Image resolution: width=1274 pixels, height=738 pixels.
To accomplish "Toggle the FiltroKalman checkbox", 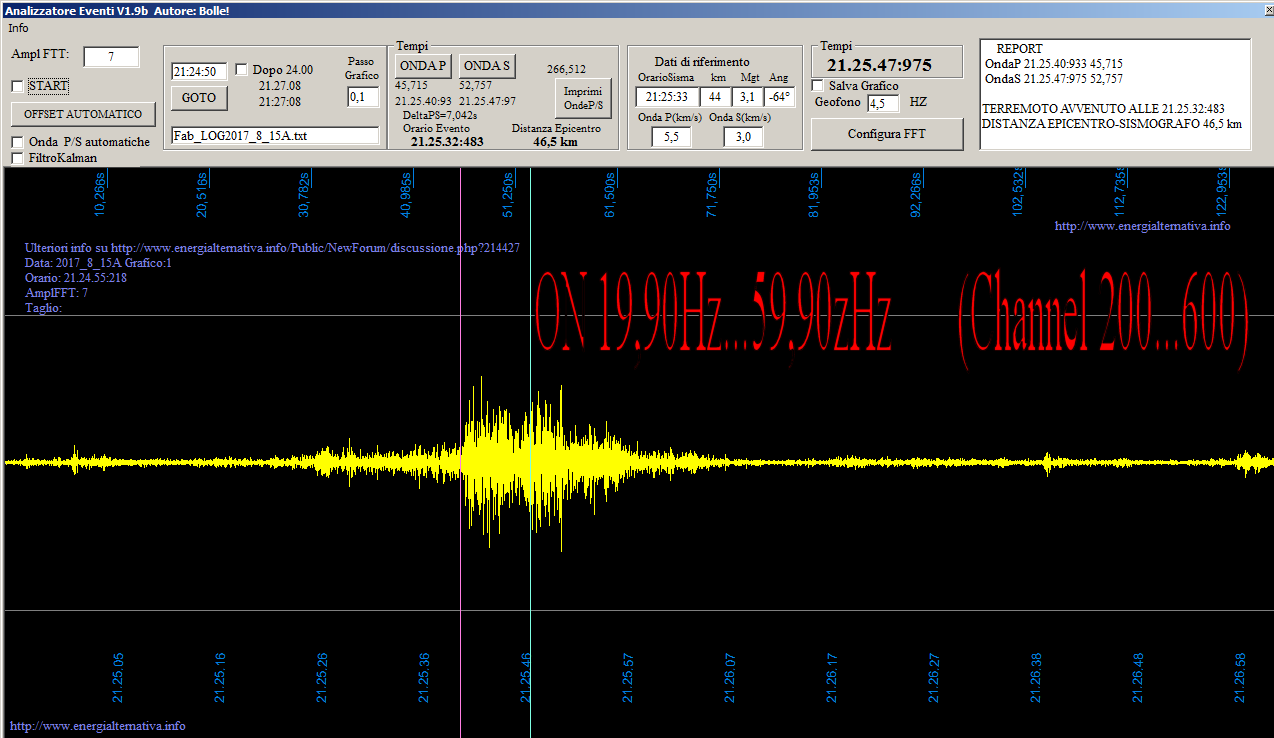I will 17,158.
